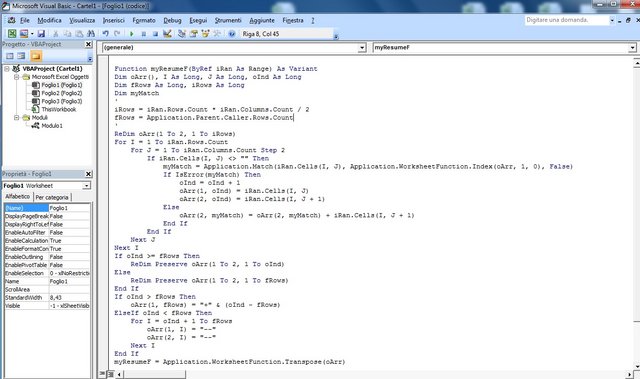Select the EnableCalculation property row
This screenshot has width=640, height=379.
(x=47, y=241)
